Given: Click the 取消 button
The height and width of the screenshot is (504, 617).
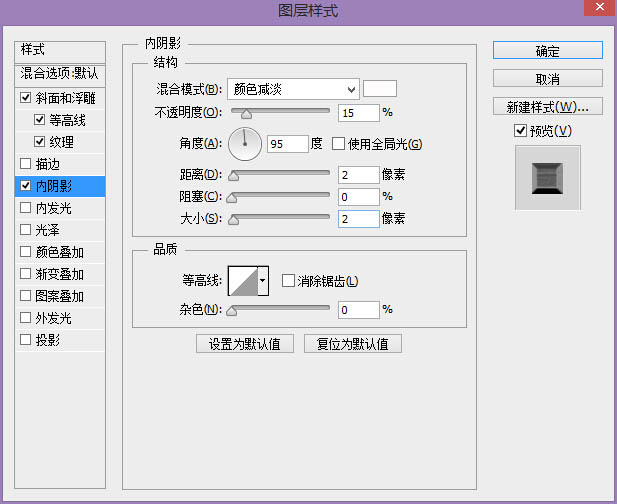Looking at the screenshot, I should pyautogui.click(x=547, y=78).
